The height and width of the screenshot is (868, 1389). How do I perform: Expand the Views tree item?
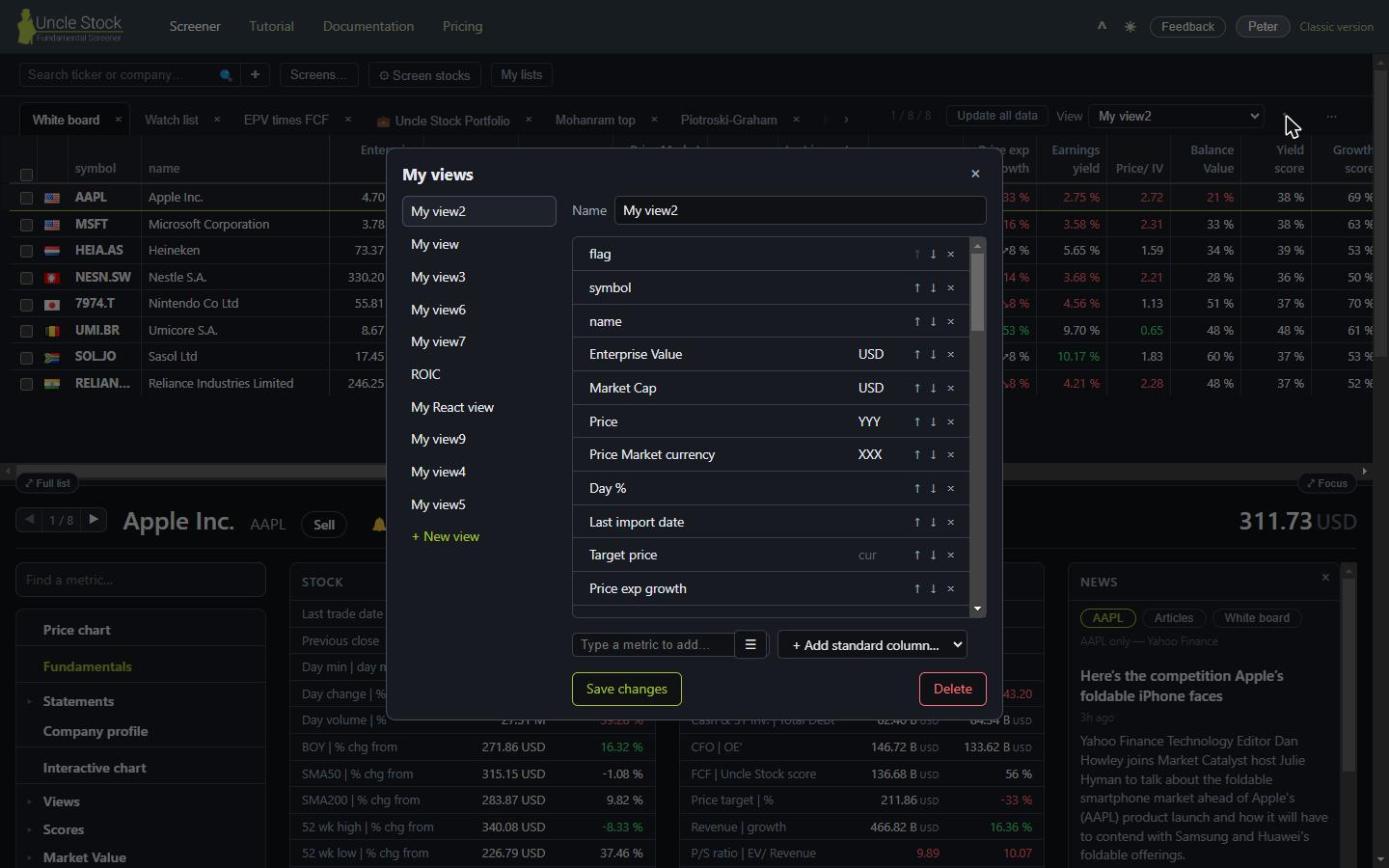29,802
